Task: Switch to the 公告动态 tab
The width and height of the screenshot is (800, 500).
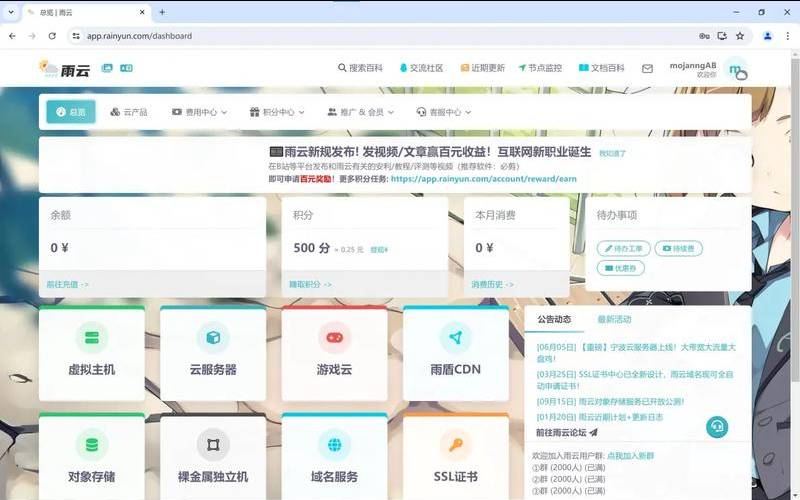Action: pos(554,319)
